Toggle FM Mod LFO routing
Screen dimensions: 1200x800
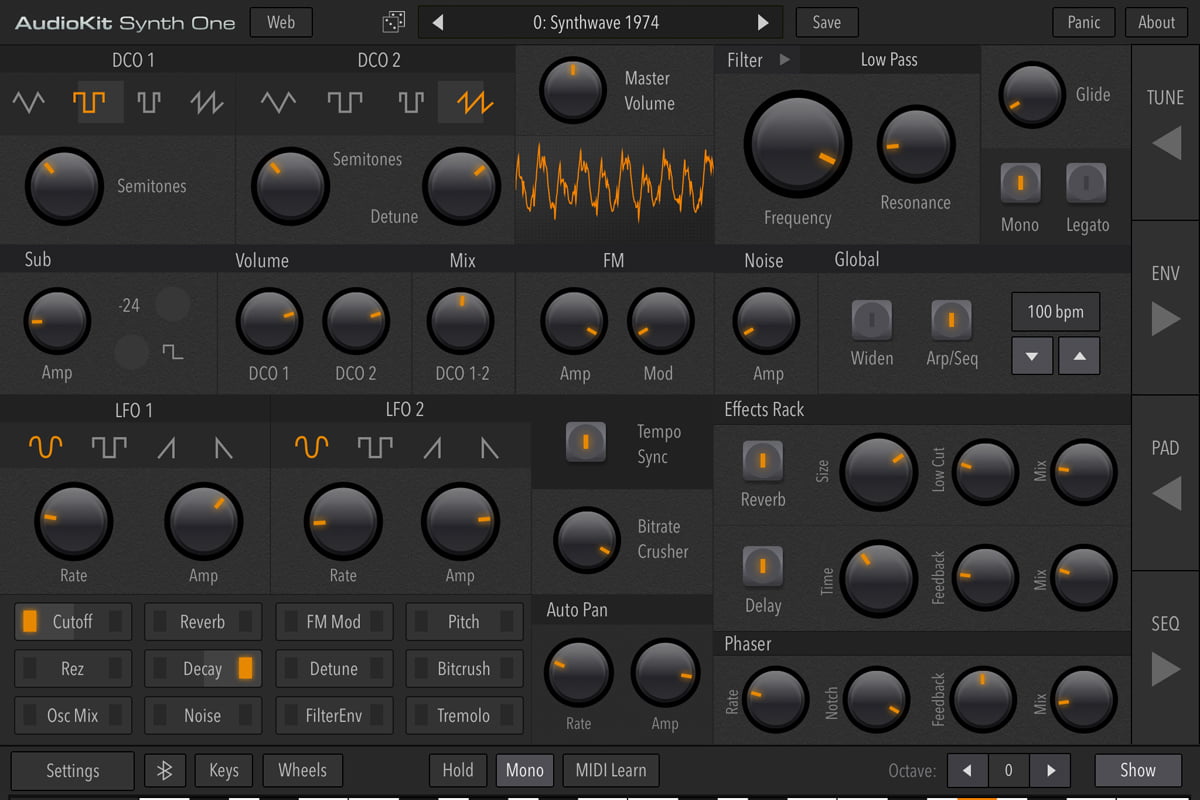pos(334,621)
